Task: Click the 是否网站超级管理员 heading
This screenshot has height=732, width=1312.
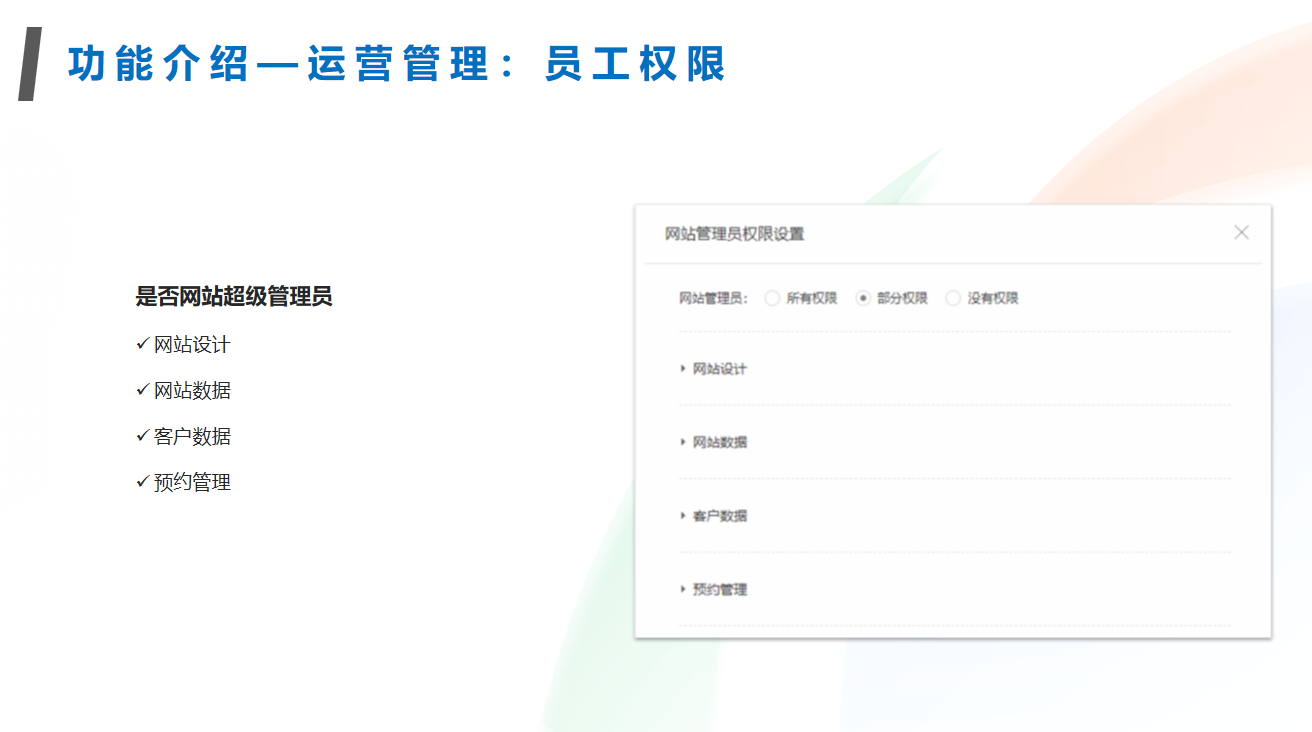Action: click(x=234, y=296)
